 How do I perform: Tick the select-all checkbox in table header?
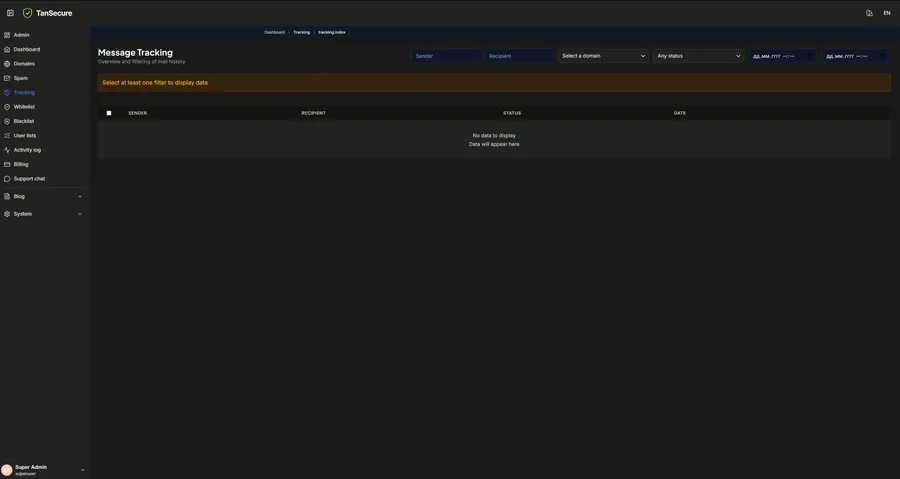109,113
